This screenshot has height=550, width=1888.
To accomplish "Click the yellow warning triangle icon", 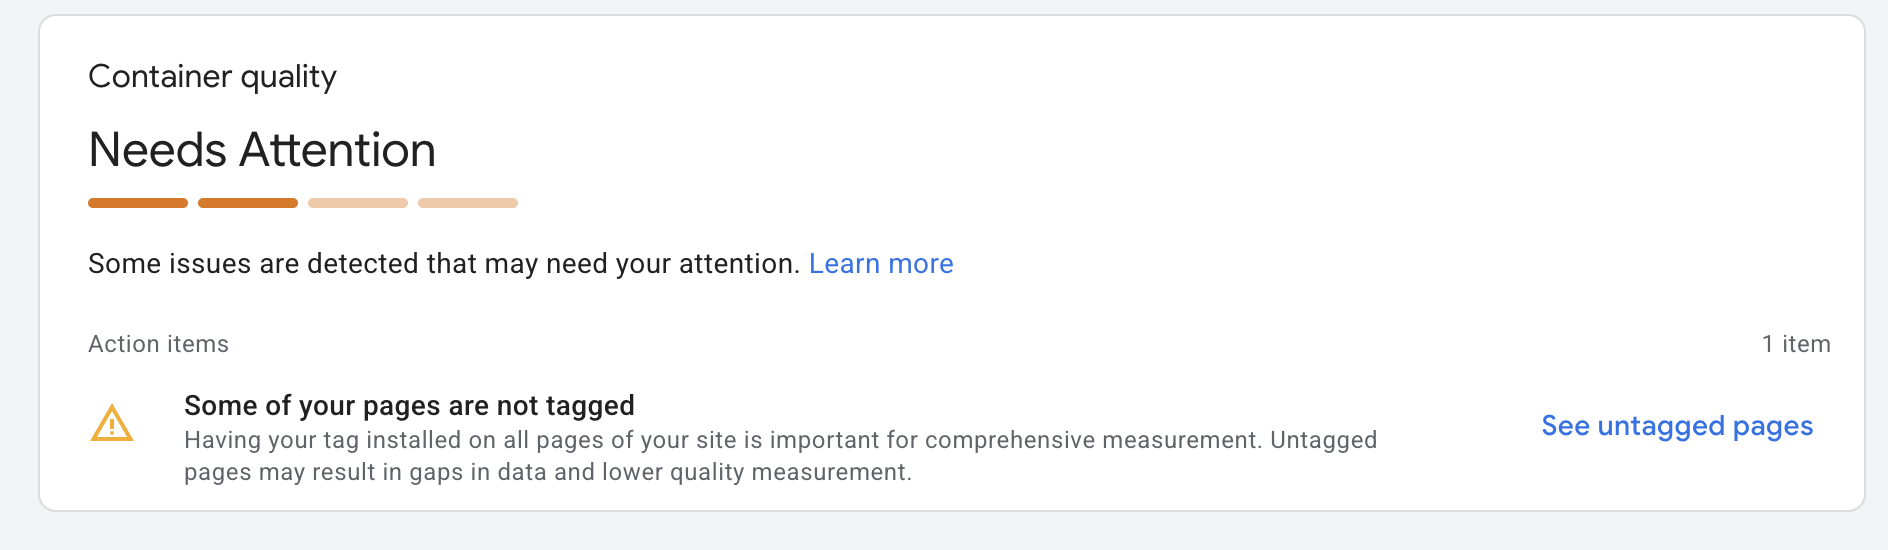I will pos(112,424).
